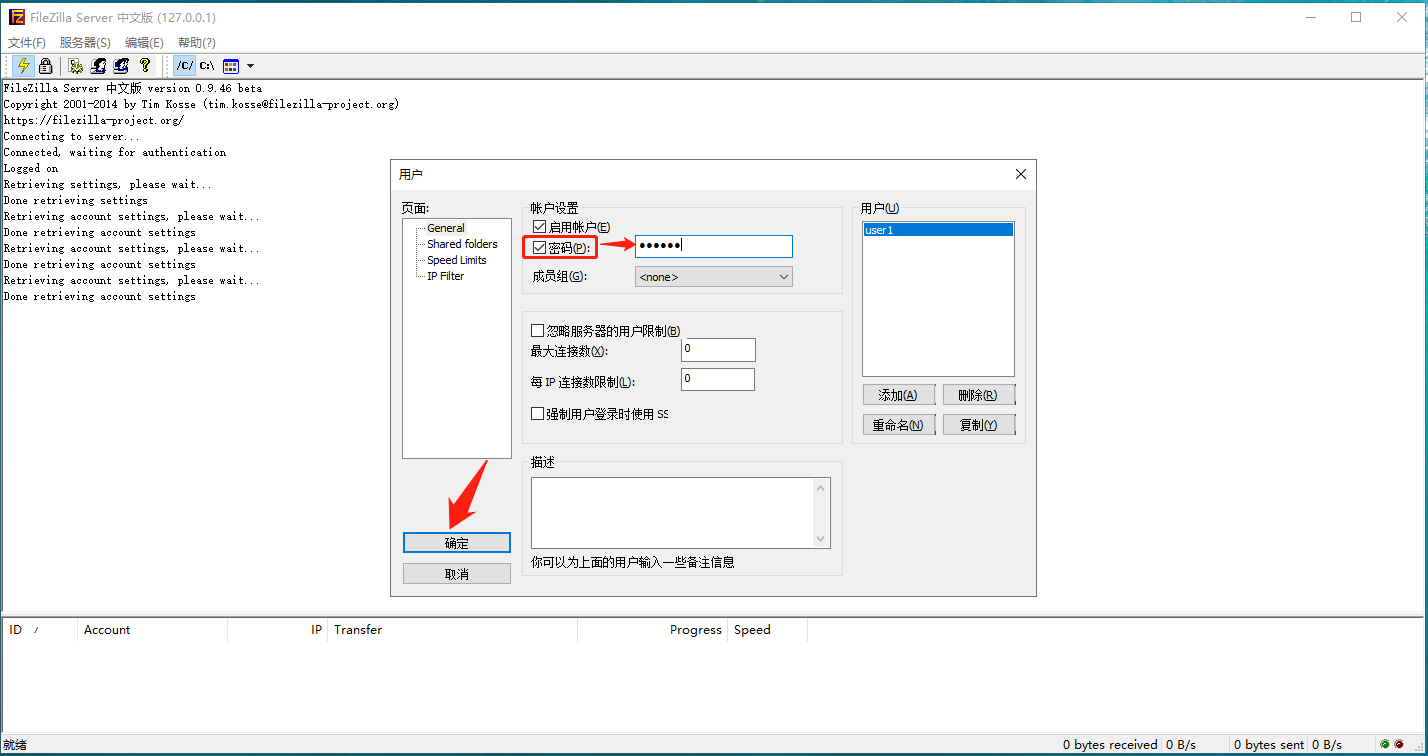The image size is (1428, 756).
Task: Click the green status LED in status bar
Action: click(x=1385, y=744)
